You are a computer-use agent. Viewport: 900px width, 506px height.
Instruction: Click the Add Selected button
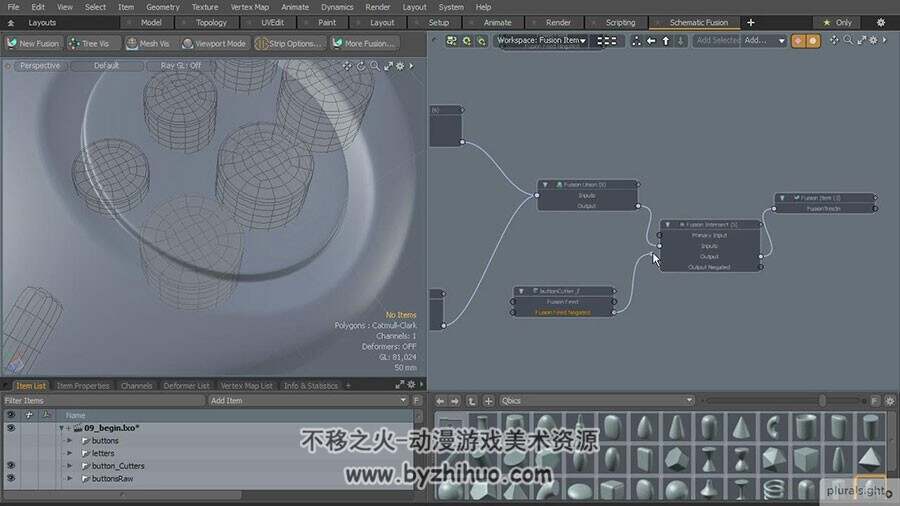[717, 41]
